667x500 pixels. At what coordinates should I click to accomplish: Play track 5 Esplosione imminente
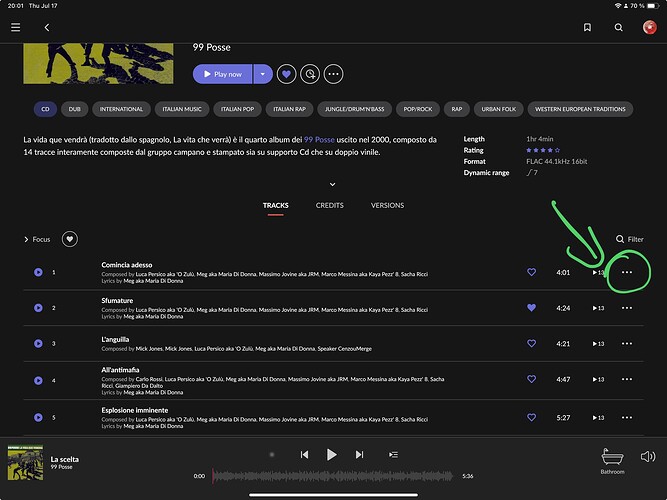click(x=38, y=417)
